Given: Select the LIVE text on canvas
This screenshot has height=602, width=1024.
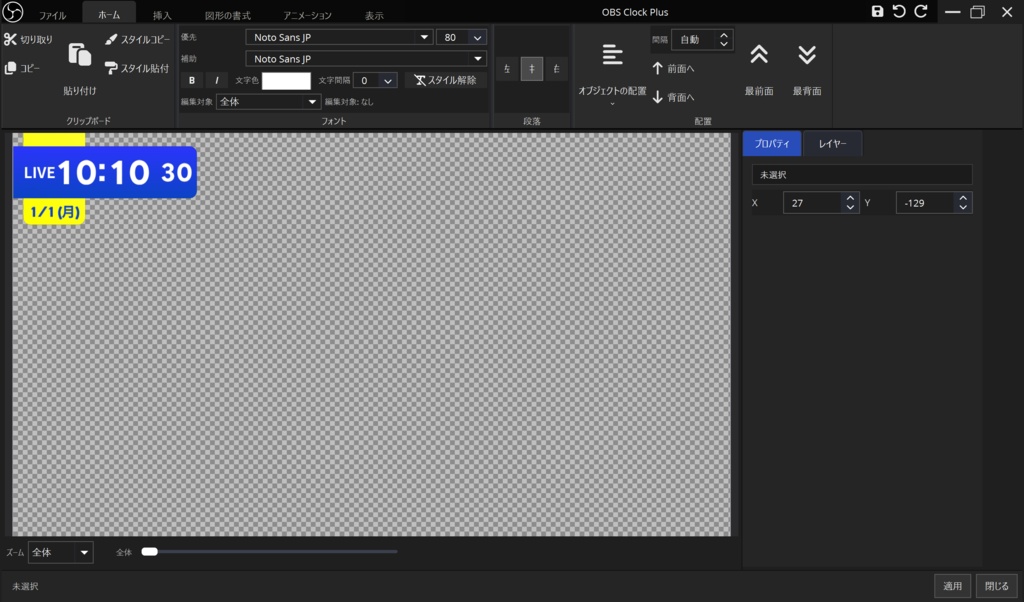Looking at the screenshot, I should tap(39, 173).
